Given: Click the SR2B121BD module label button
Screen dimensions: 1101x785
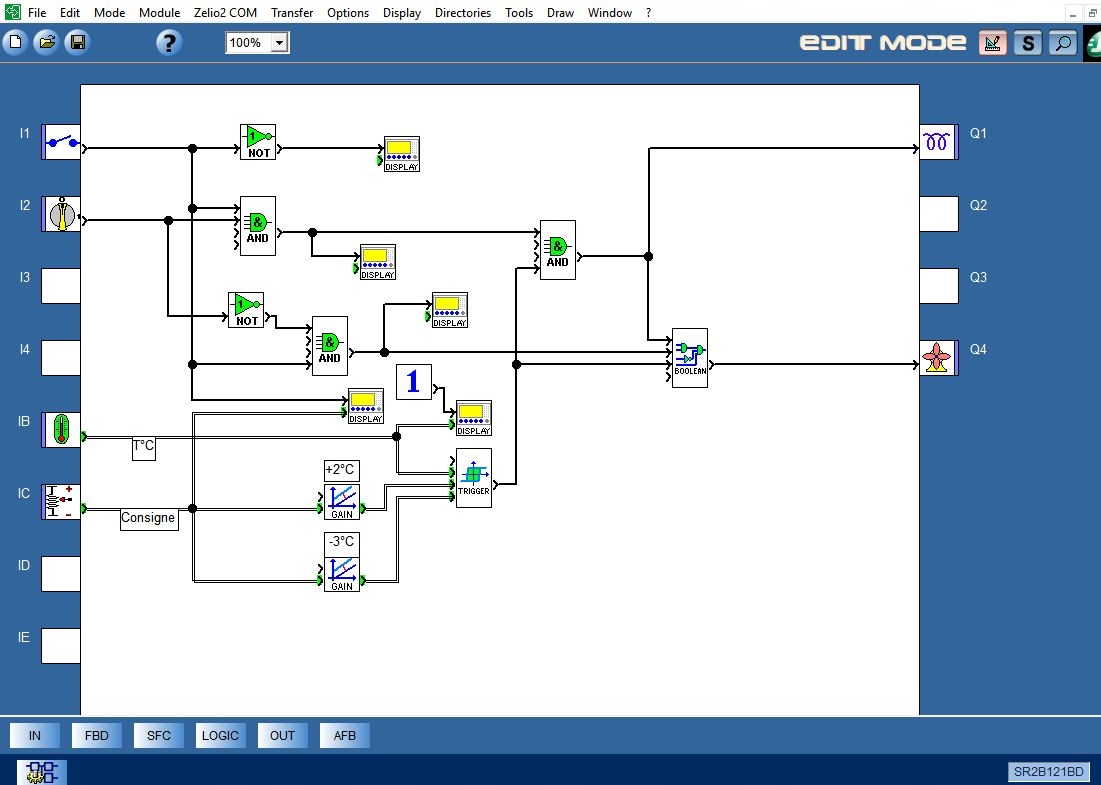Looking at the screenshot, I should [x=1048, y=771].
